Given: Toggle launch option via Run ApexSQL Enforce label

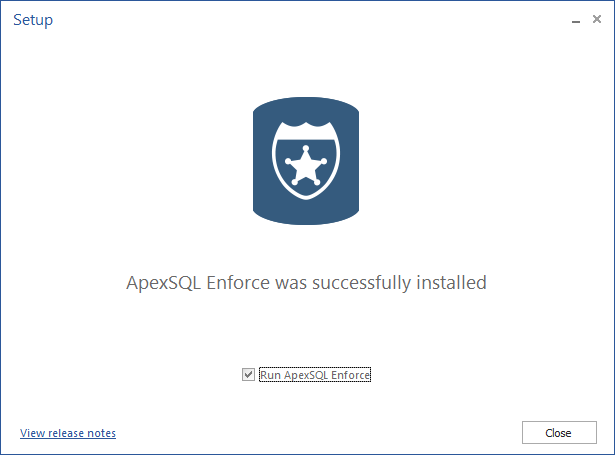Looking at the screenshot, I should click(x=315, y=375).
